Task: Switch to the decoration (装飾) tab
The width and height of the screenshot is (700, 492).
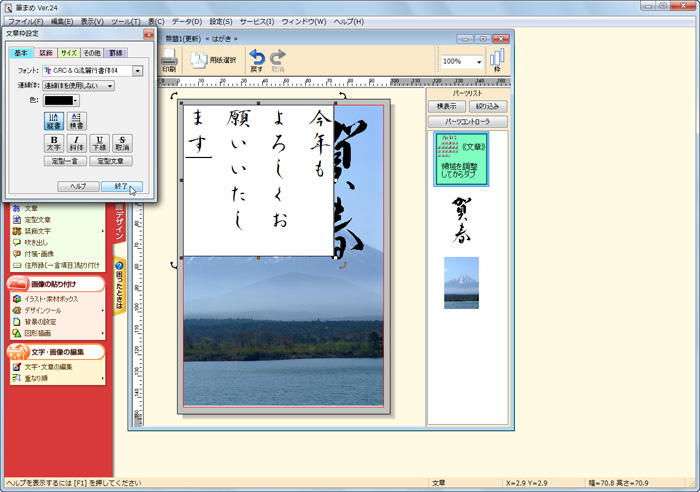Action: coord(45,52)
